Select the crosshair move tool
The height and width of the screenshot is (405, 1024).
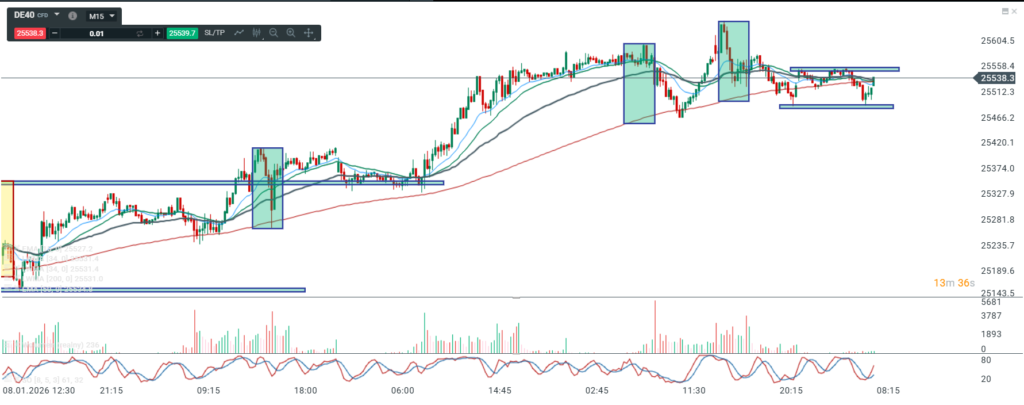click(x=308, y=33)
